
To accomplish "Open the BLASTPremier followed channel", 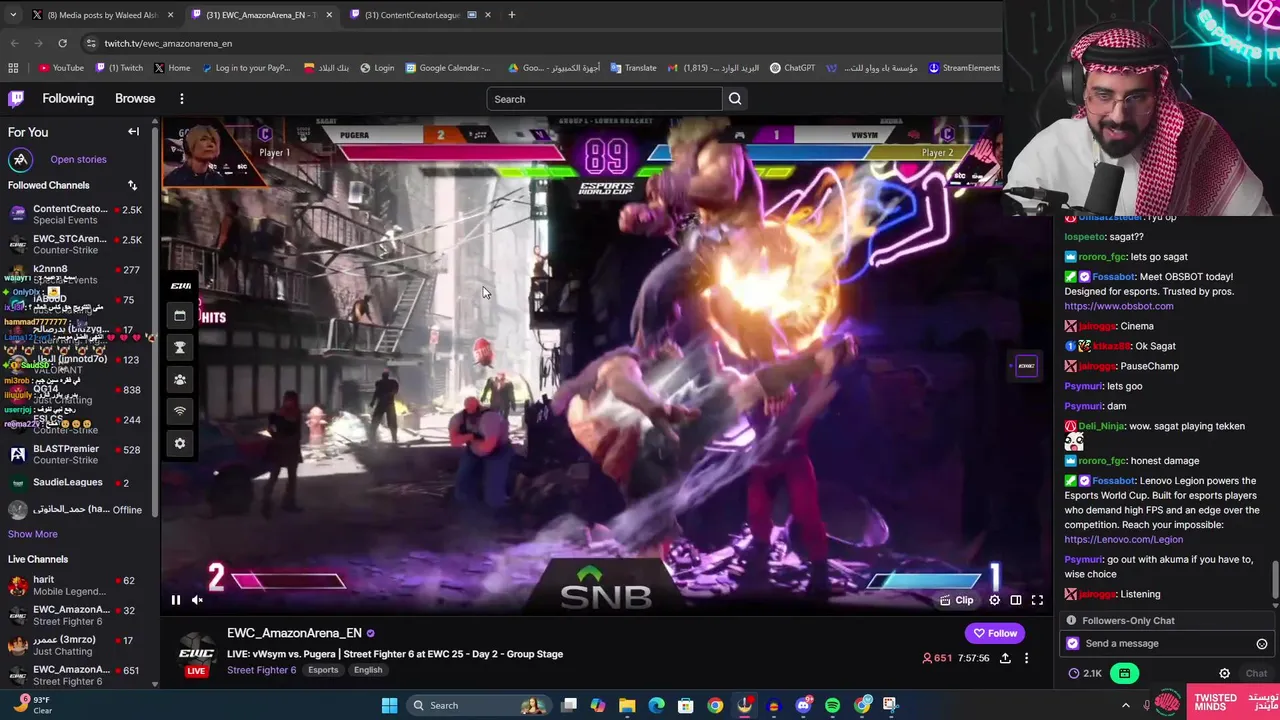I will tap(78, 454).
